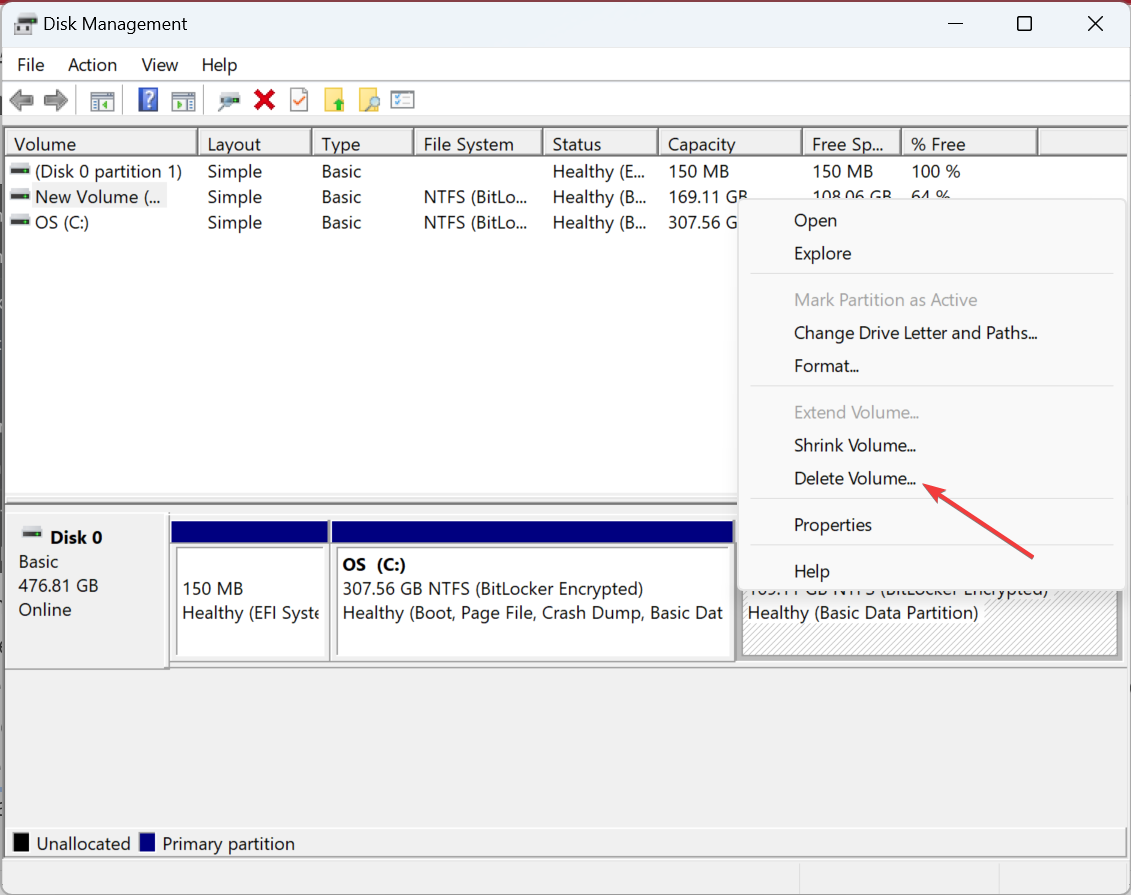Select the "(Disk 0 partition 1)" volume name
Screen dimensions: 1131x895
tap(109, 172)
